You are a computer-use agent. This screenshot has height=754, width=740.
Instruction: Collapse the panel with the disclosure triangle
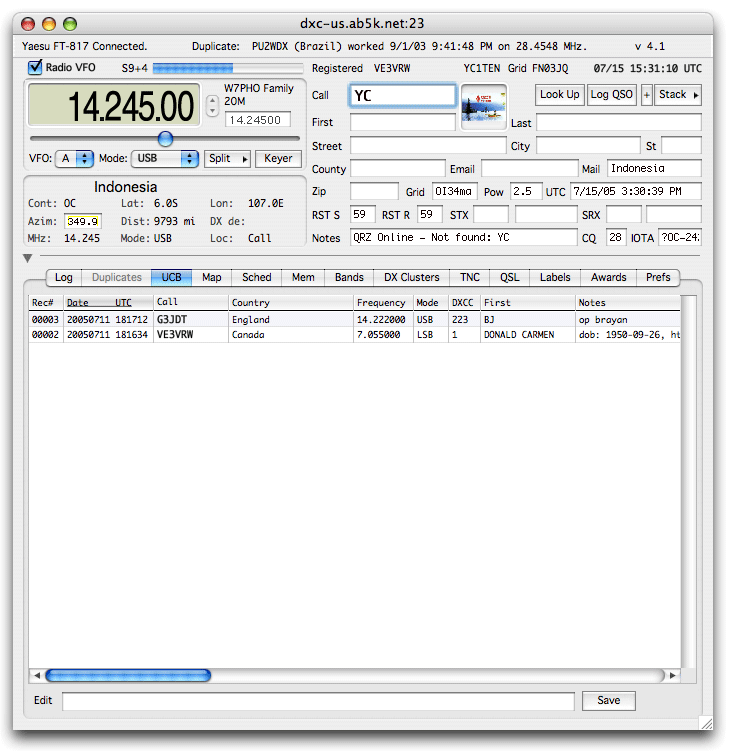coord(28,258)
